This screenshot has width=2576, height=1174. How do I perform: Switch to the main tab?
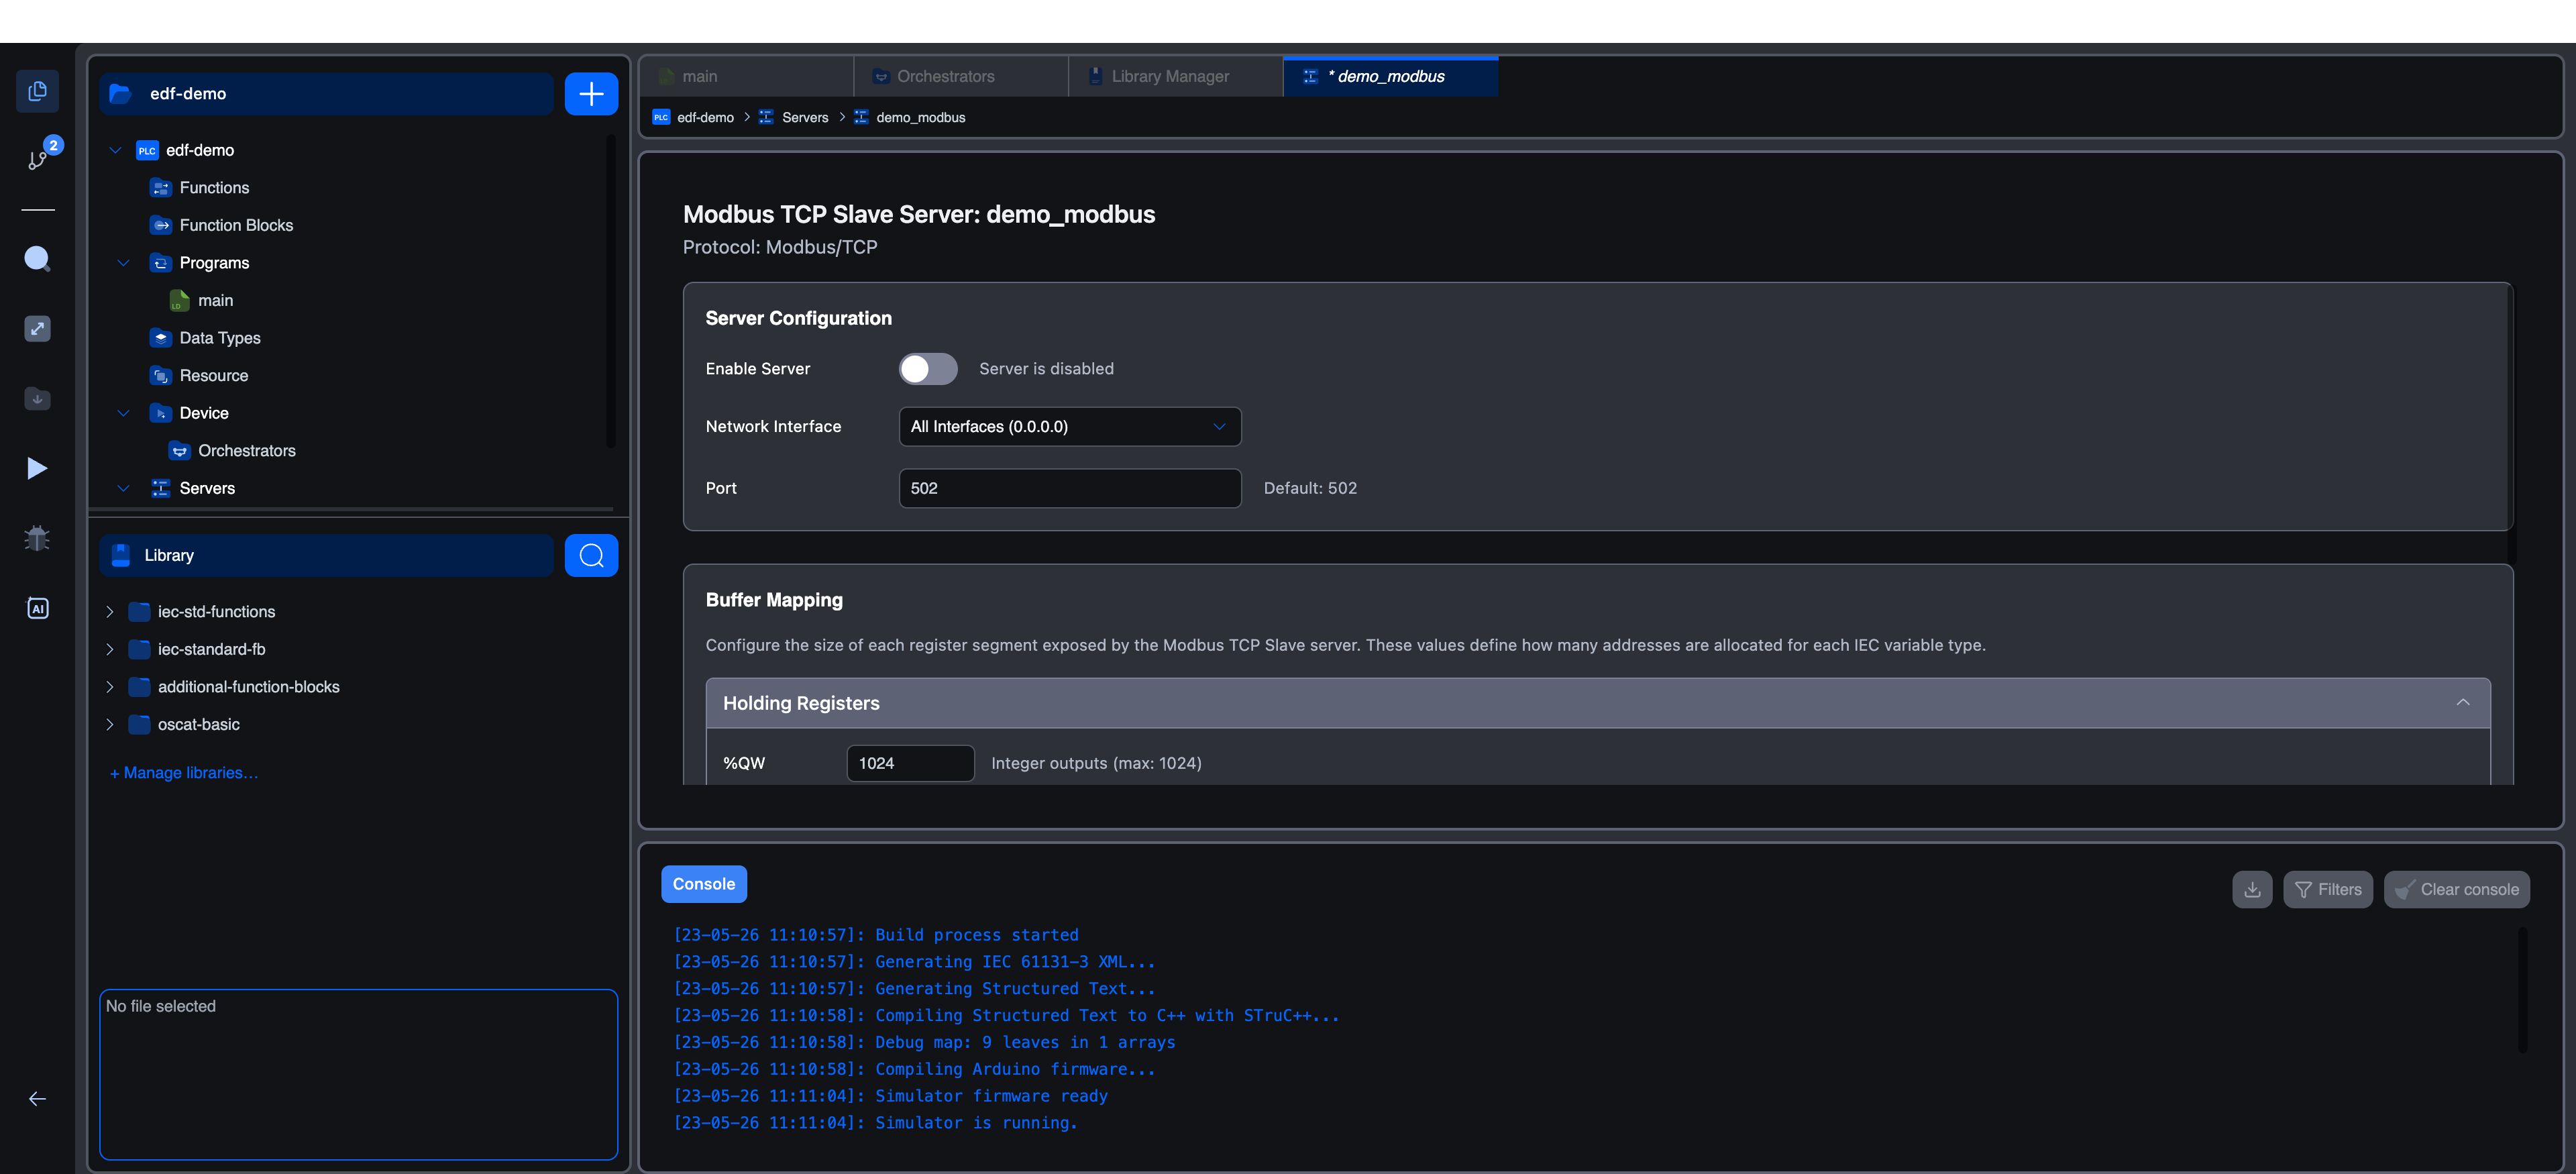[746, 77]
